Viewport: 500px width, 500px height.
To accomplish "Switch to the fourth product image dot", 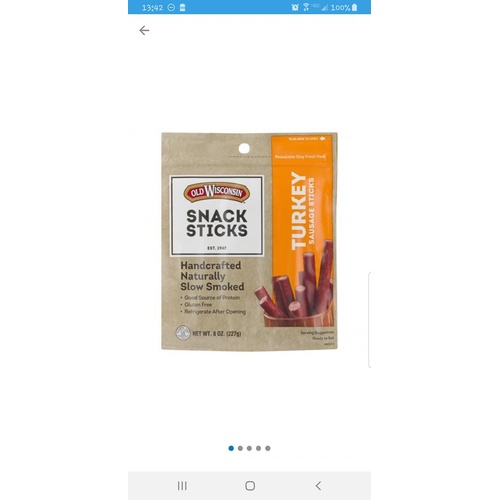I will 258,448.
